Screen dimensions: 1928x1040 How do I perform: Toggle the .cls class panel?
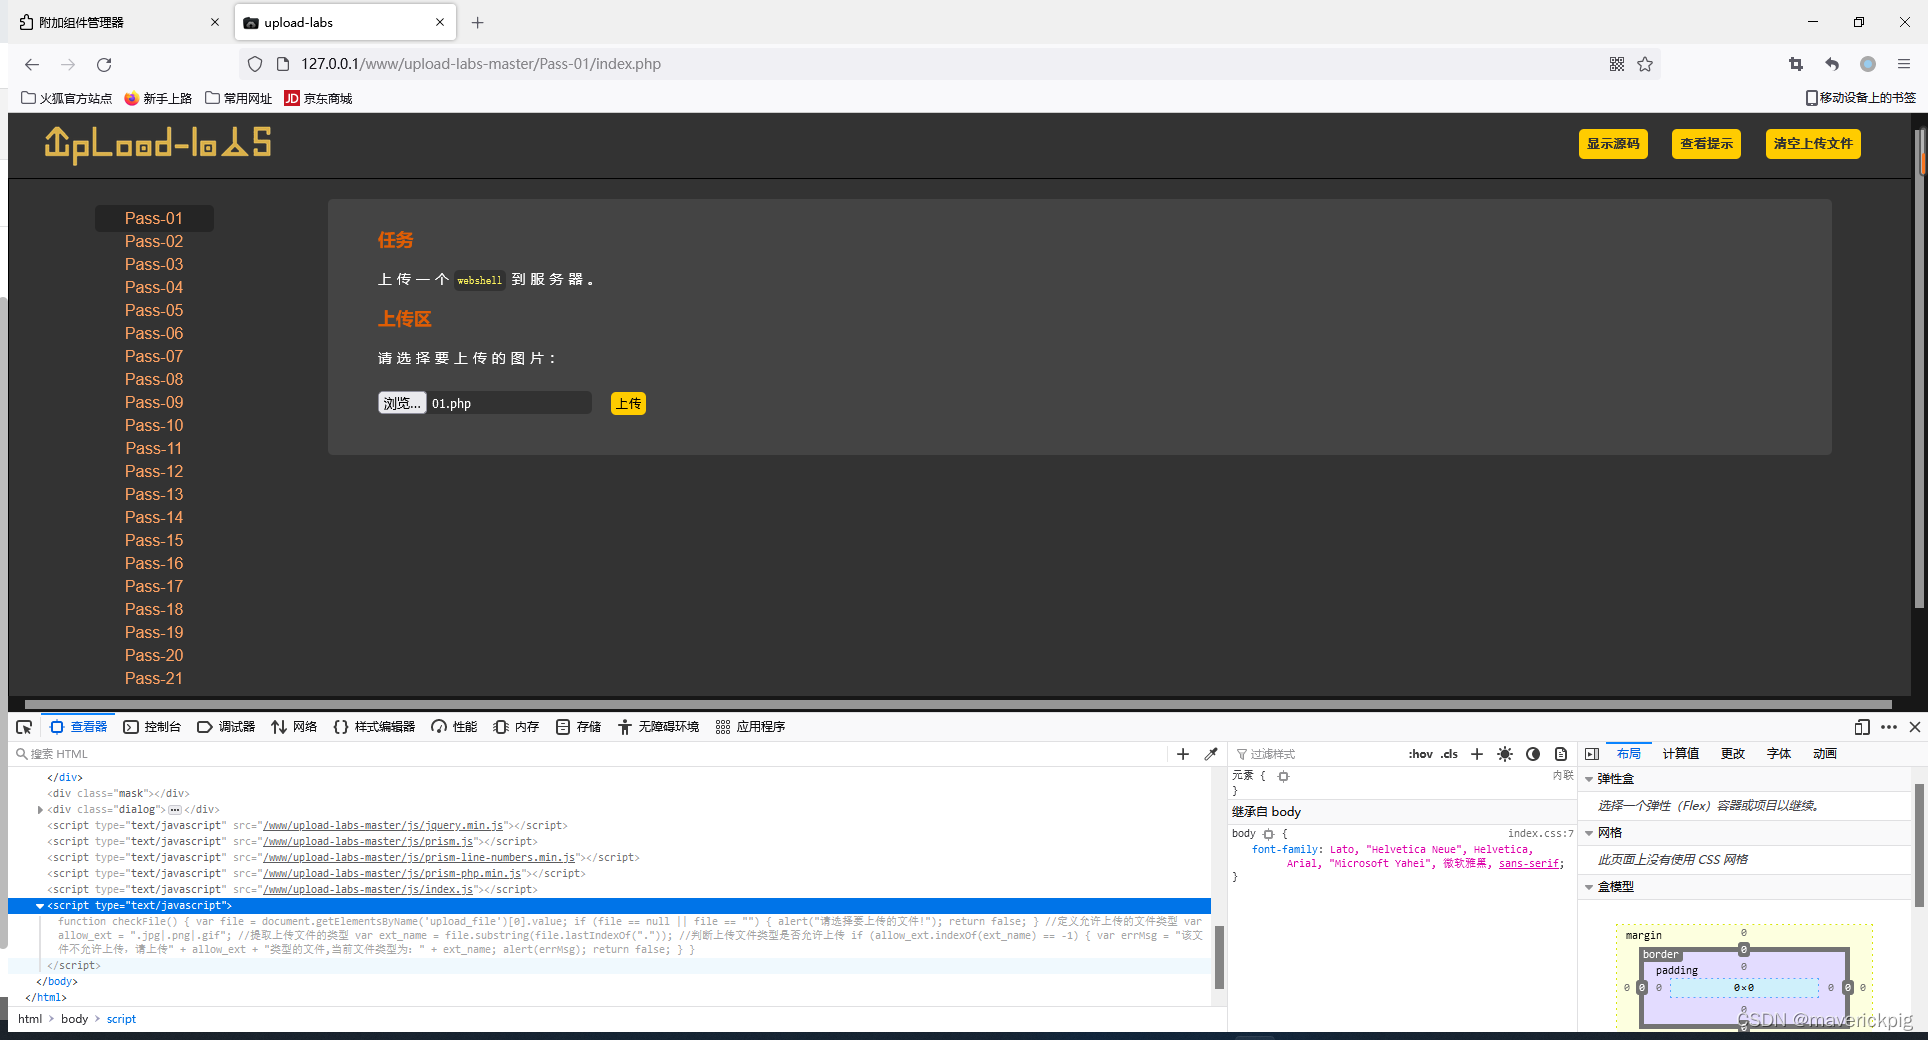pyautogui.click(x=1449, y=754)
